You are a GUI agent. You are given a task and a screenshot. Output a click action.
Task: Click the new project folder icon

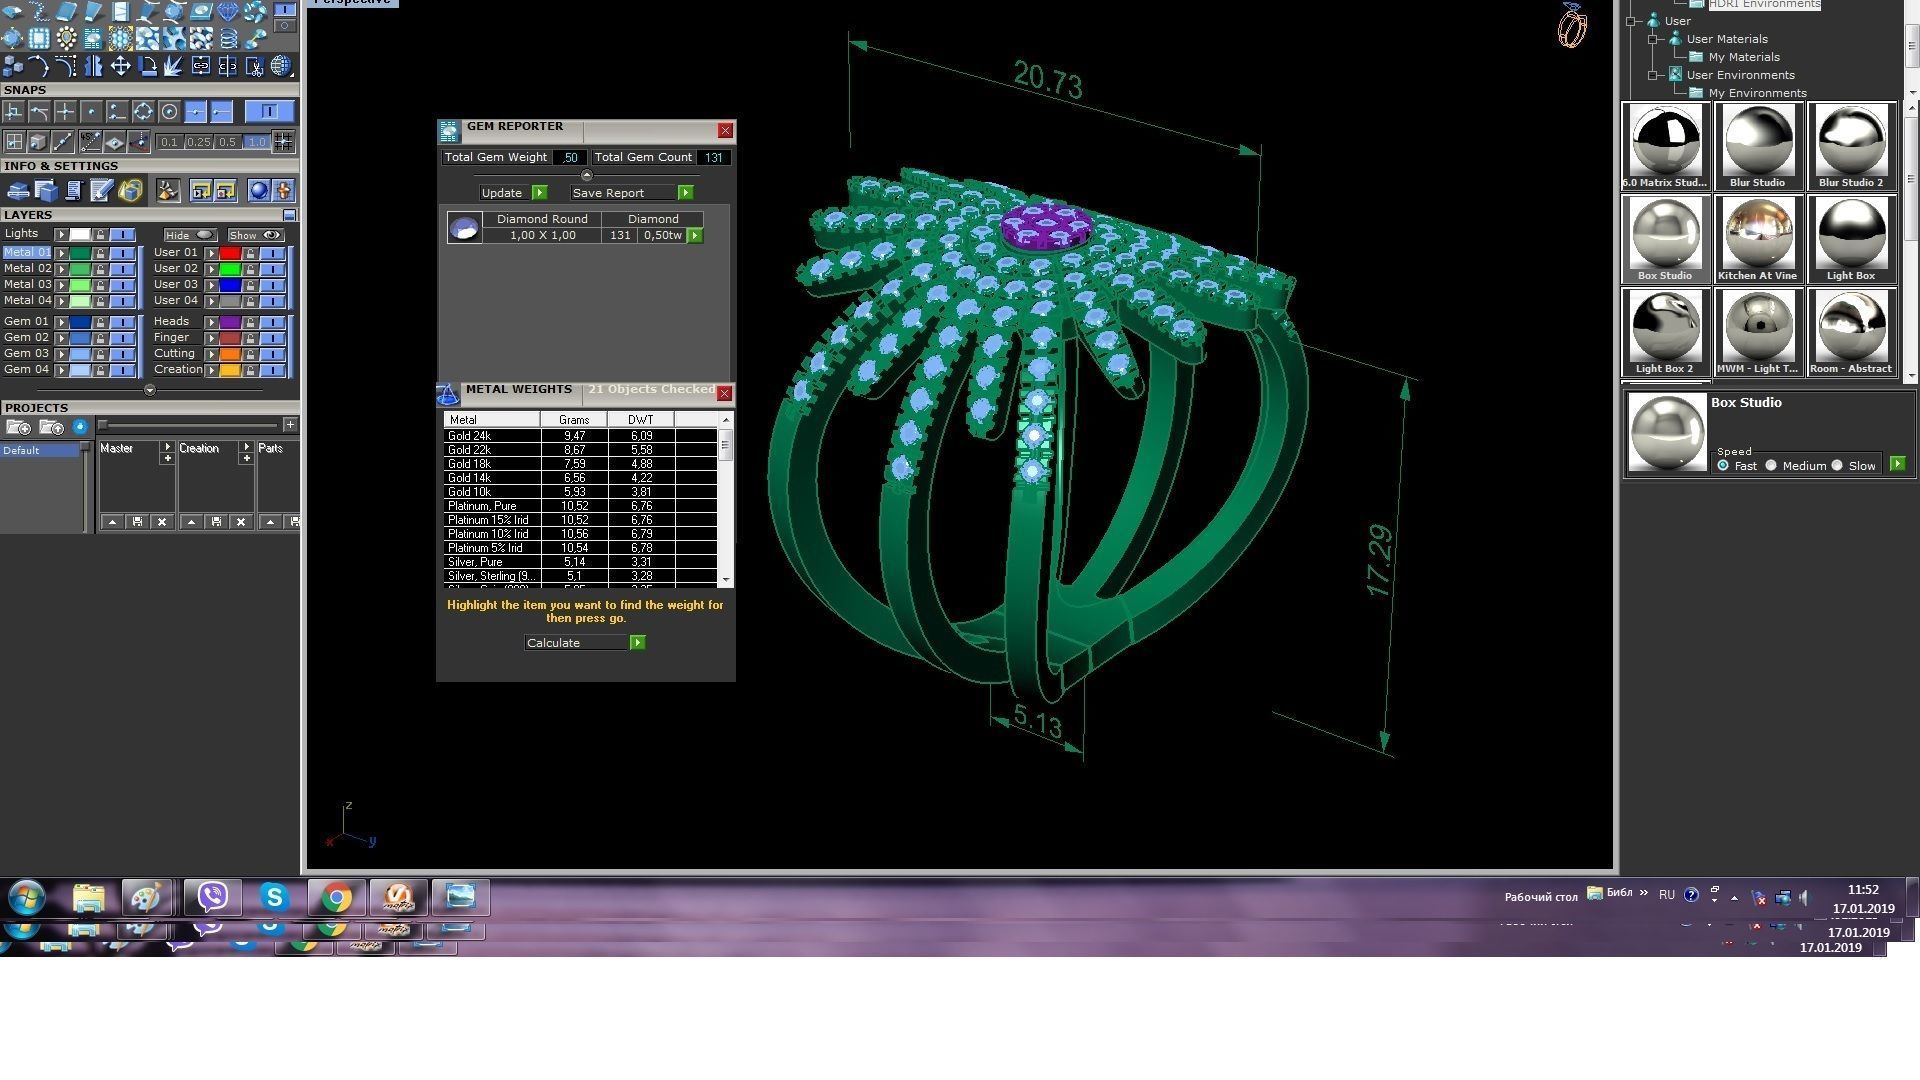pos(19,427)
